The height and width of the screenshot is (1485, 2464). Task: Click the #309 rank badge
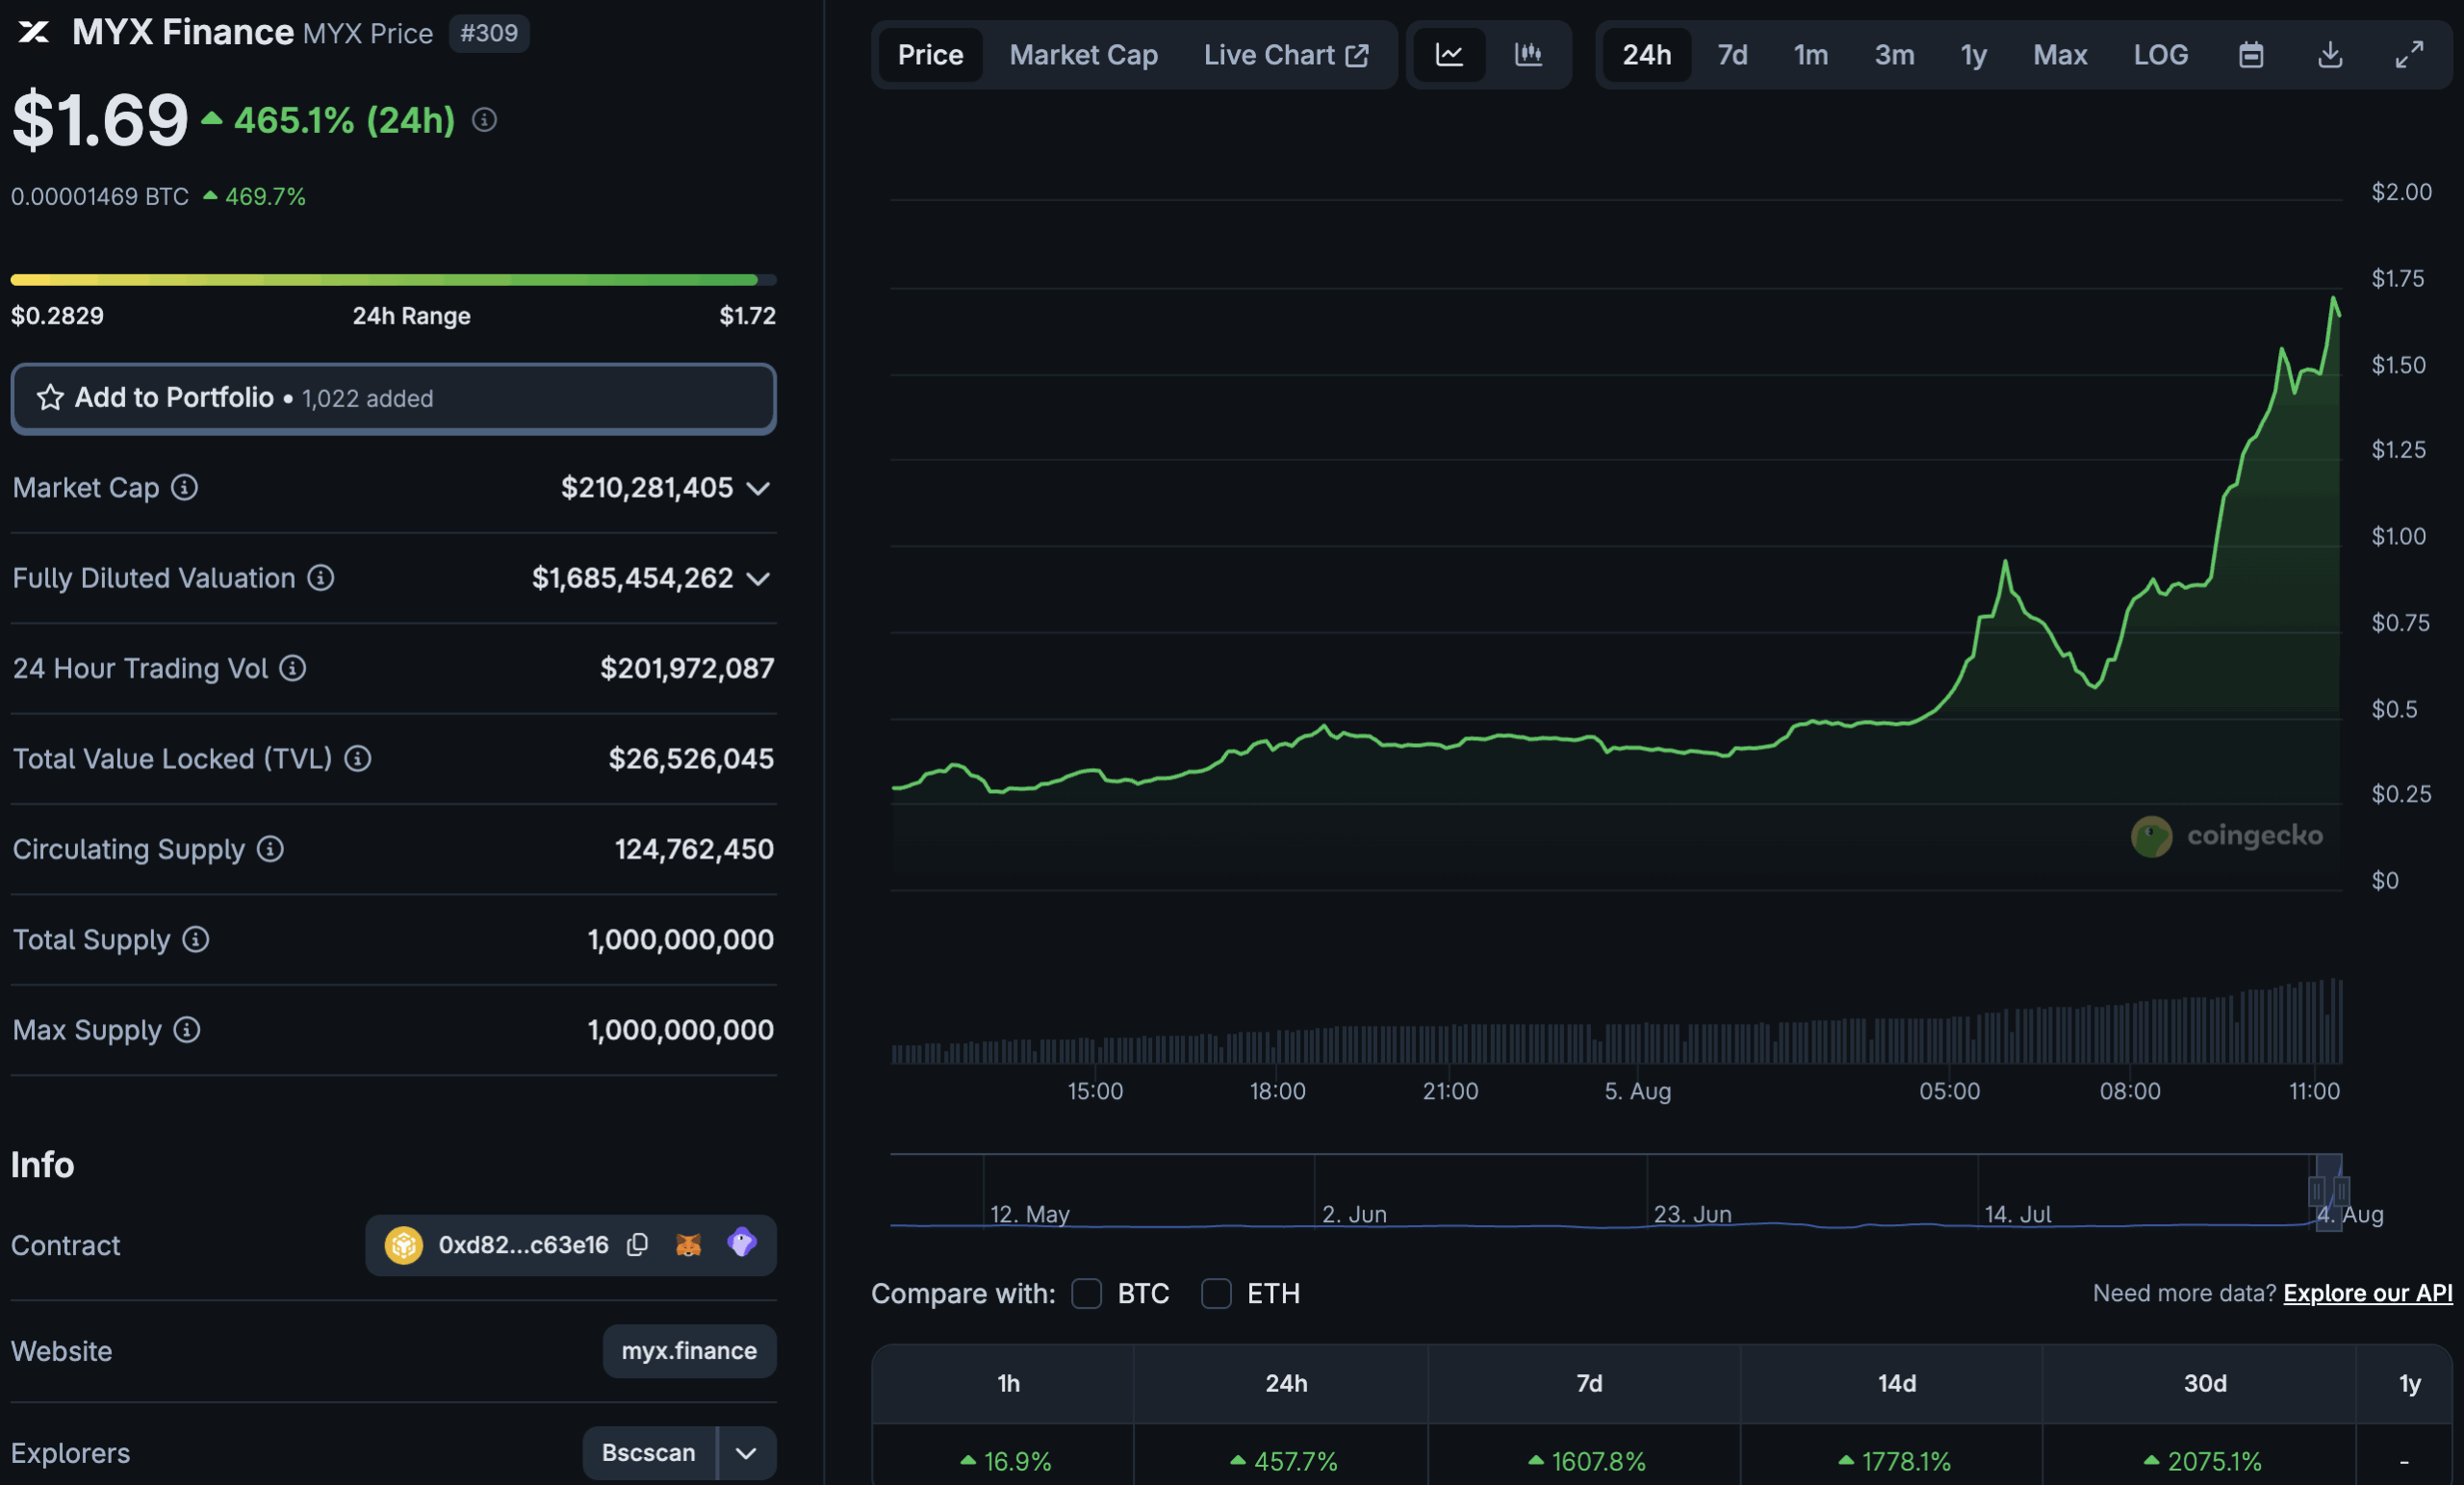coord(489,33)
